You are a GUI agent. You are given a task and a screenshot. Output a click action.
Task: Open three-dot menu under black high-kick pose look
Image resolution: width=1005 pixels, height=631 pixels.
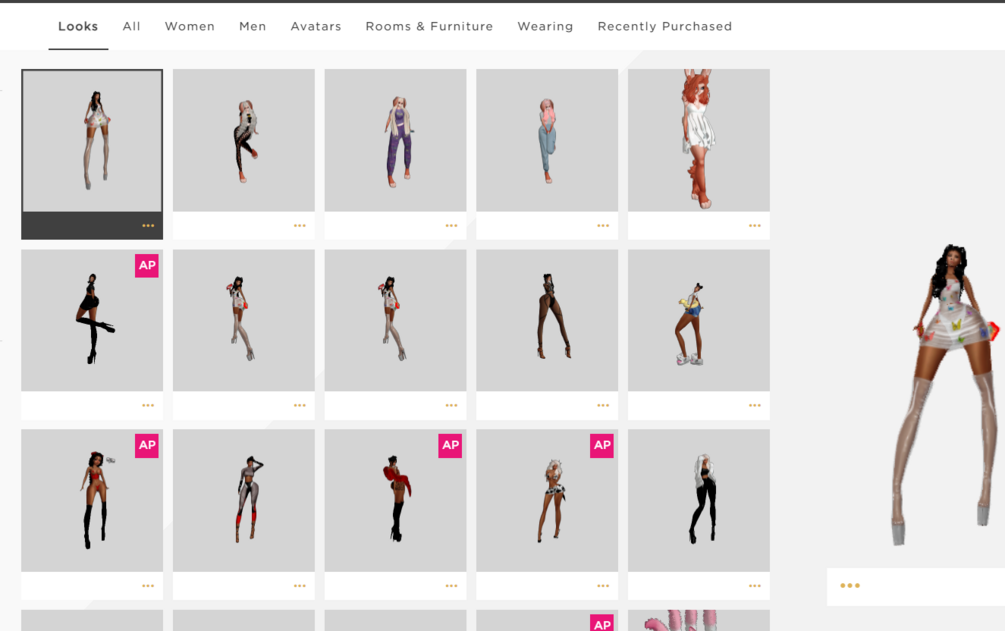tap(148, 405)
